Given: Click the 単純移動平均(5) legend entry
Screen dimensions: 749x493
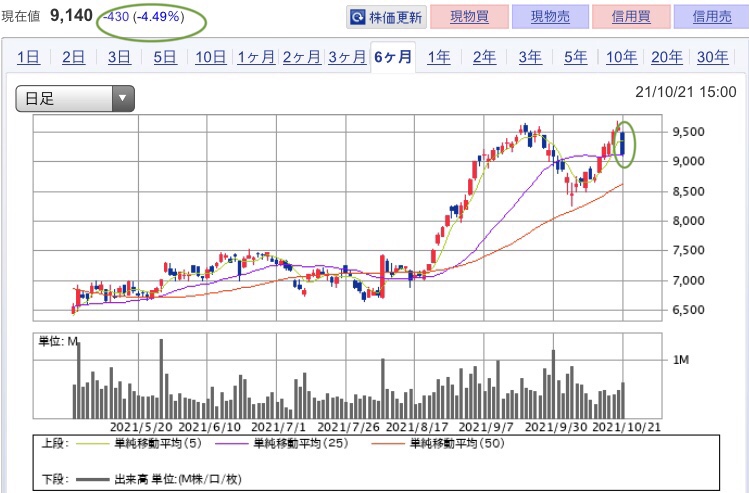Looking at the screenshot, I should [139, 444].
